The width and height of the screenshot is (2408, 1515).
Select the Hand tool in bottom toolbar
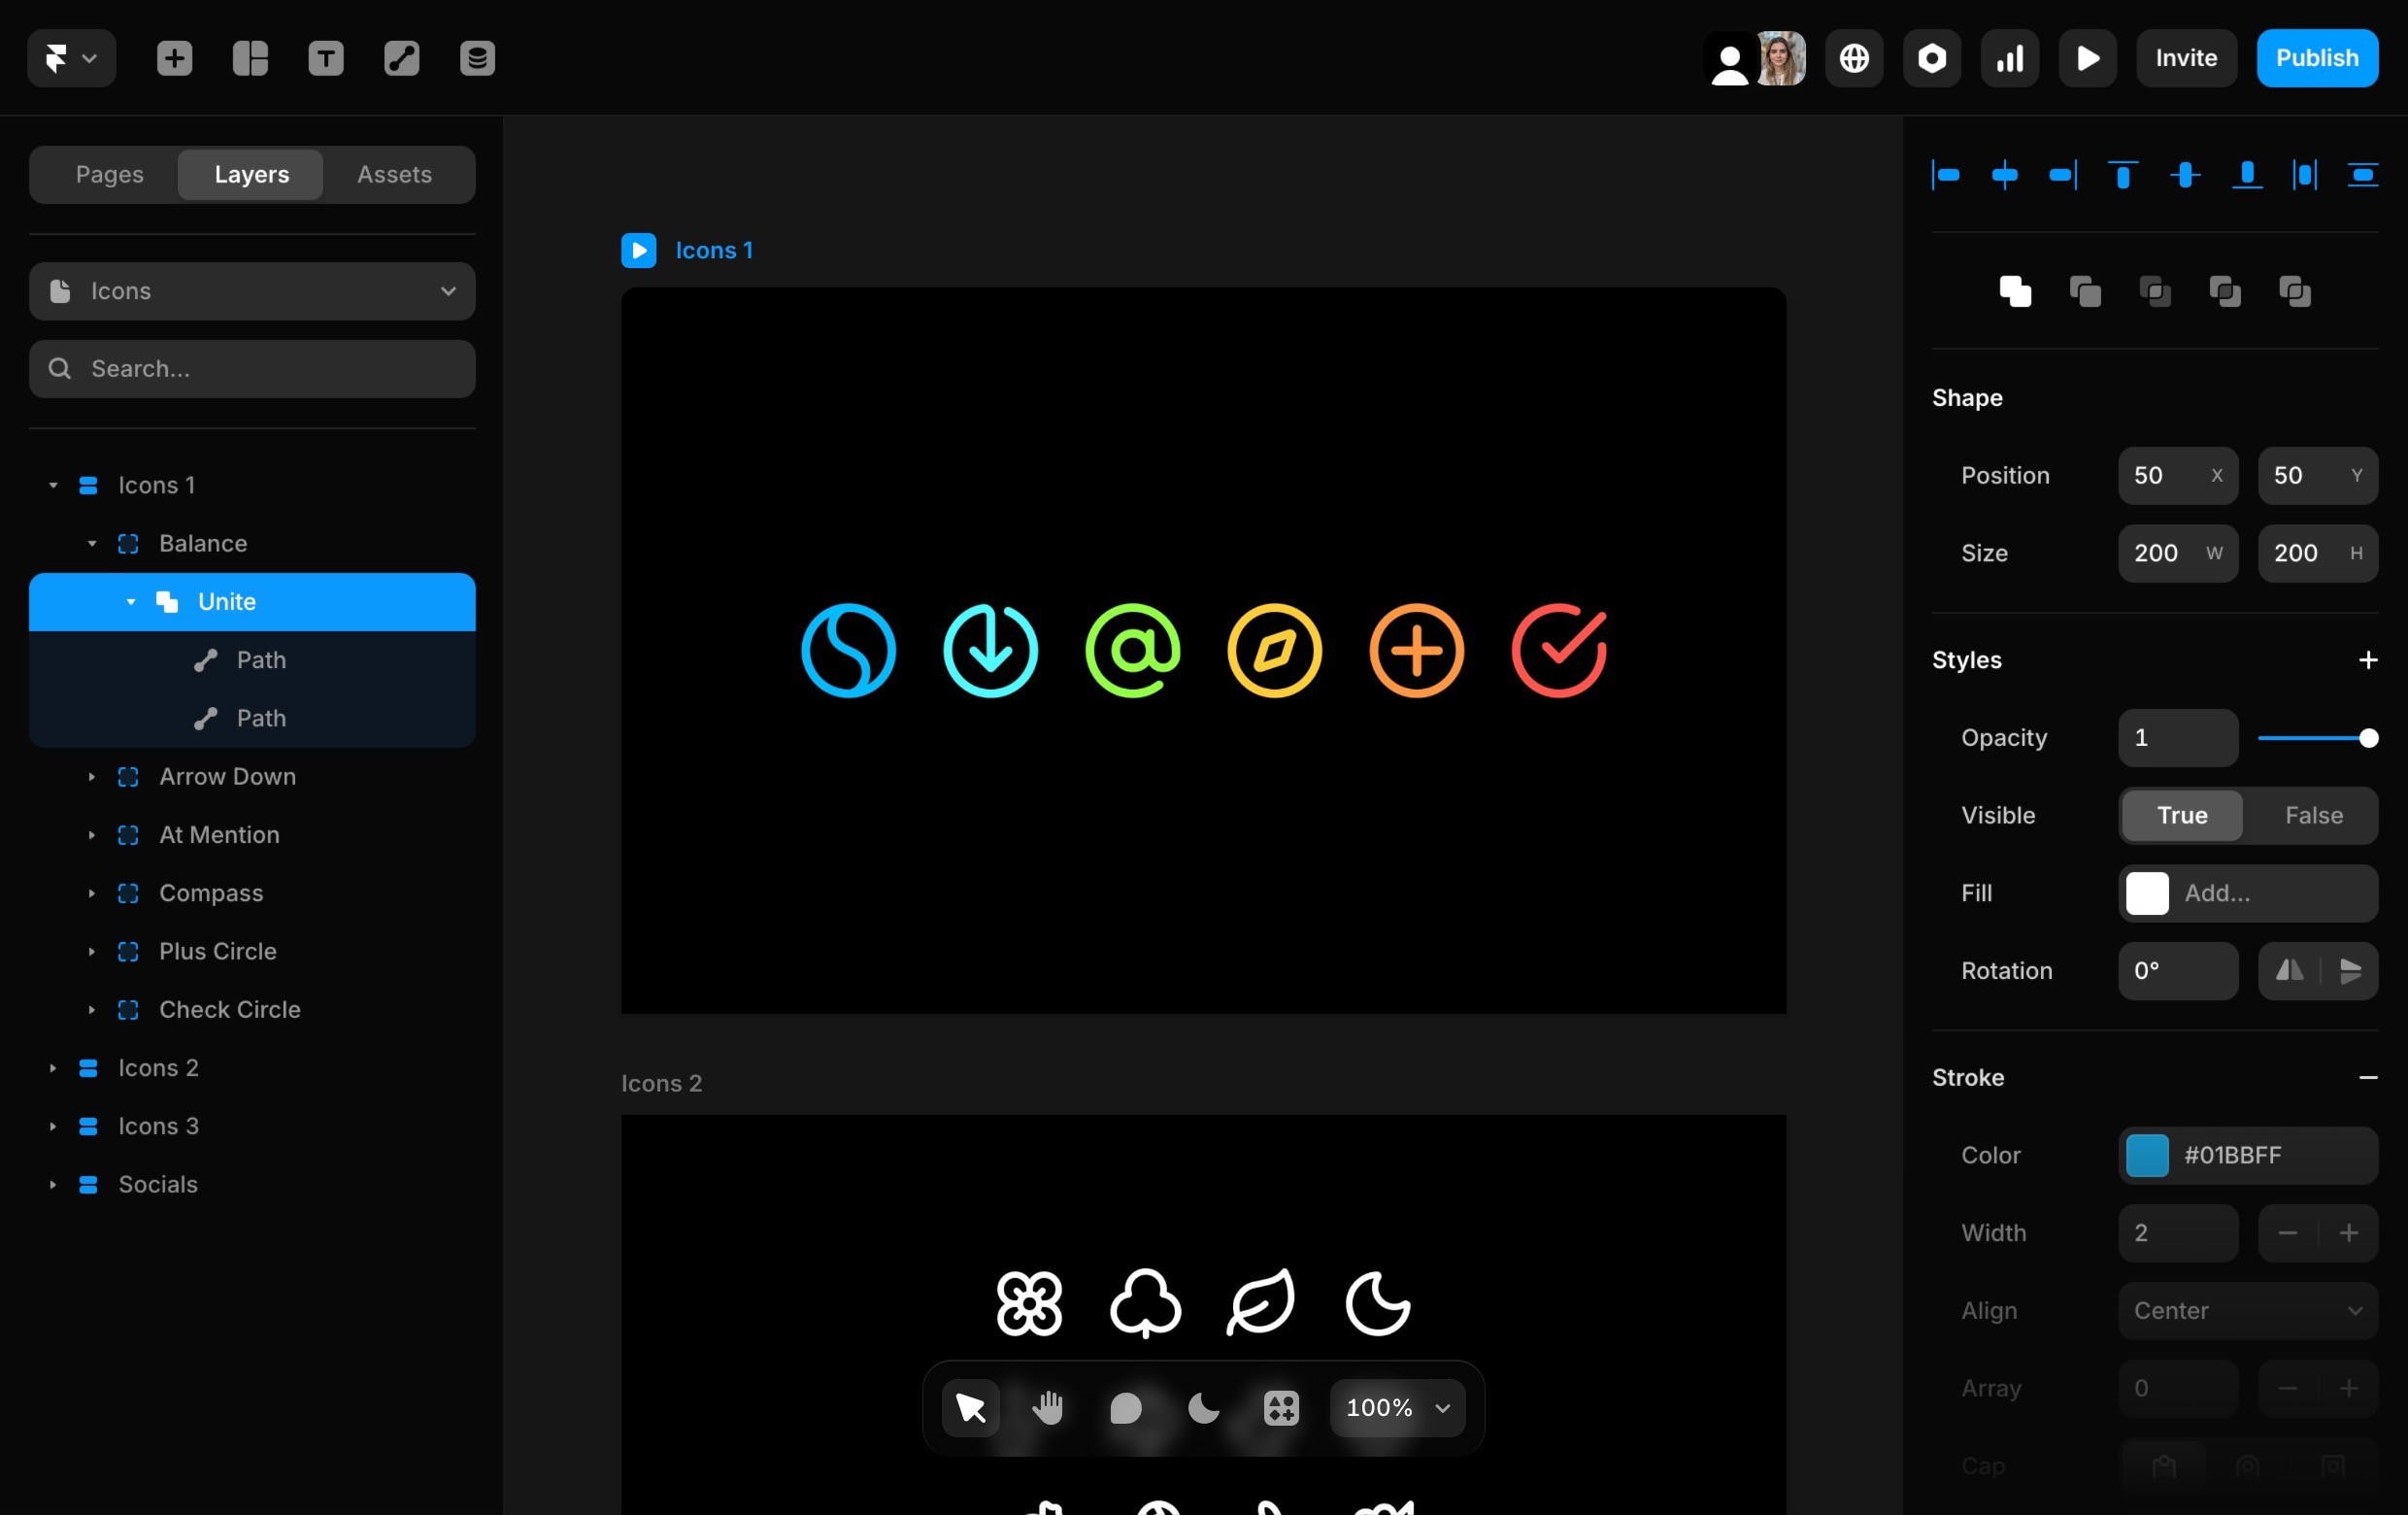(1047, 1407)
